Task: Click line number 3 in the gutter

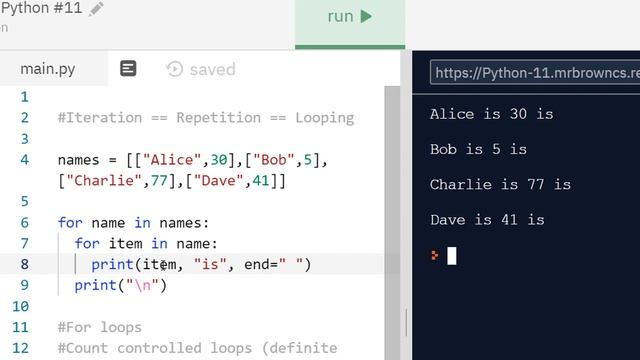Action: 24,139
